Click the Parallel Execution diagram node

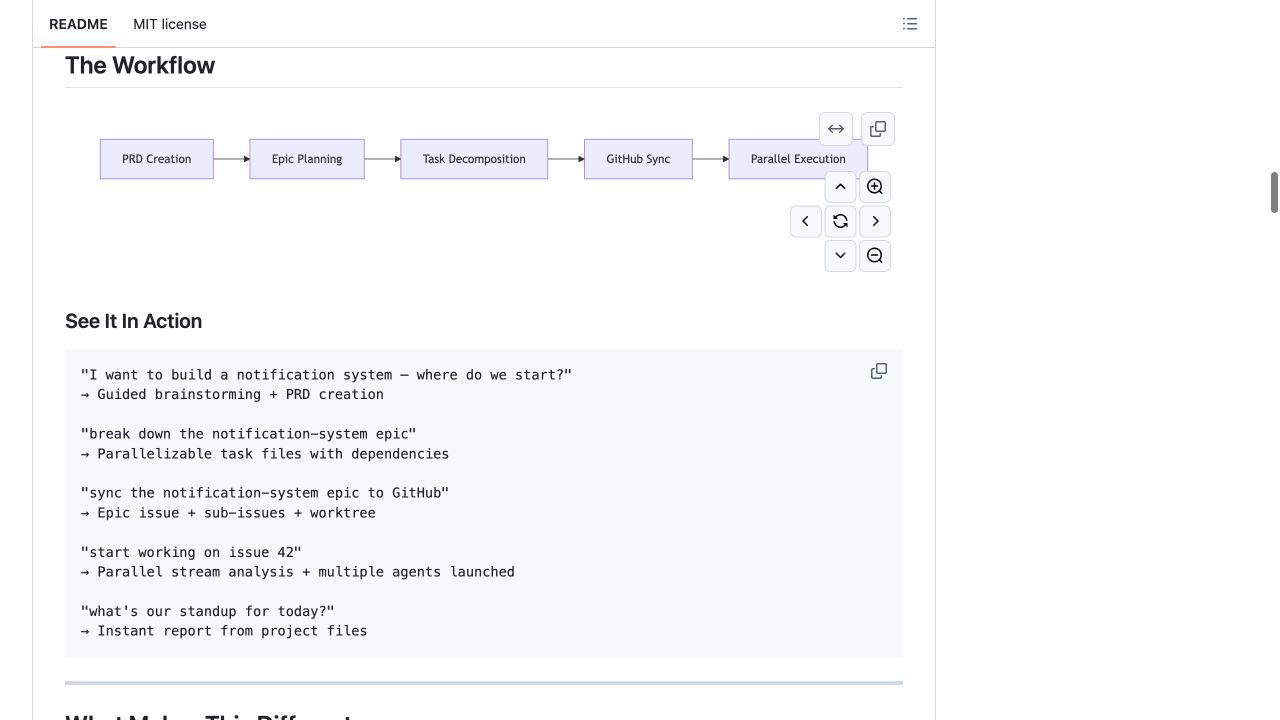[x=798, y=159]
